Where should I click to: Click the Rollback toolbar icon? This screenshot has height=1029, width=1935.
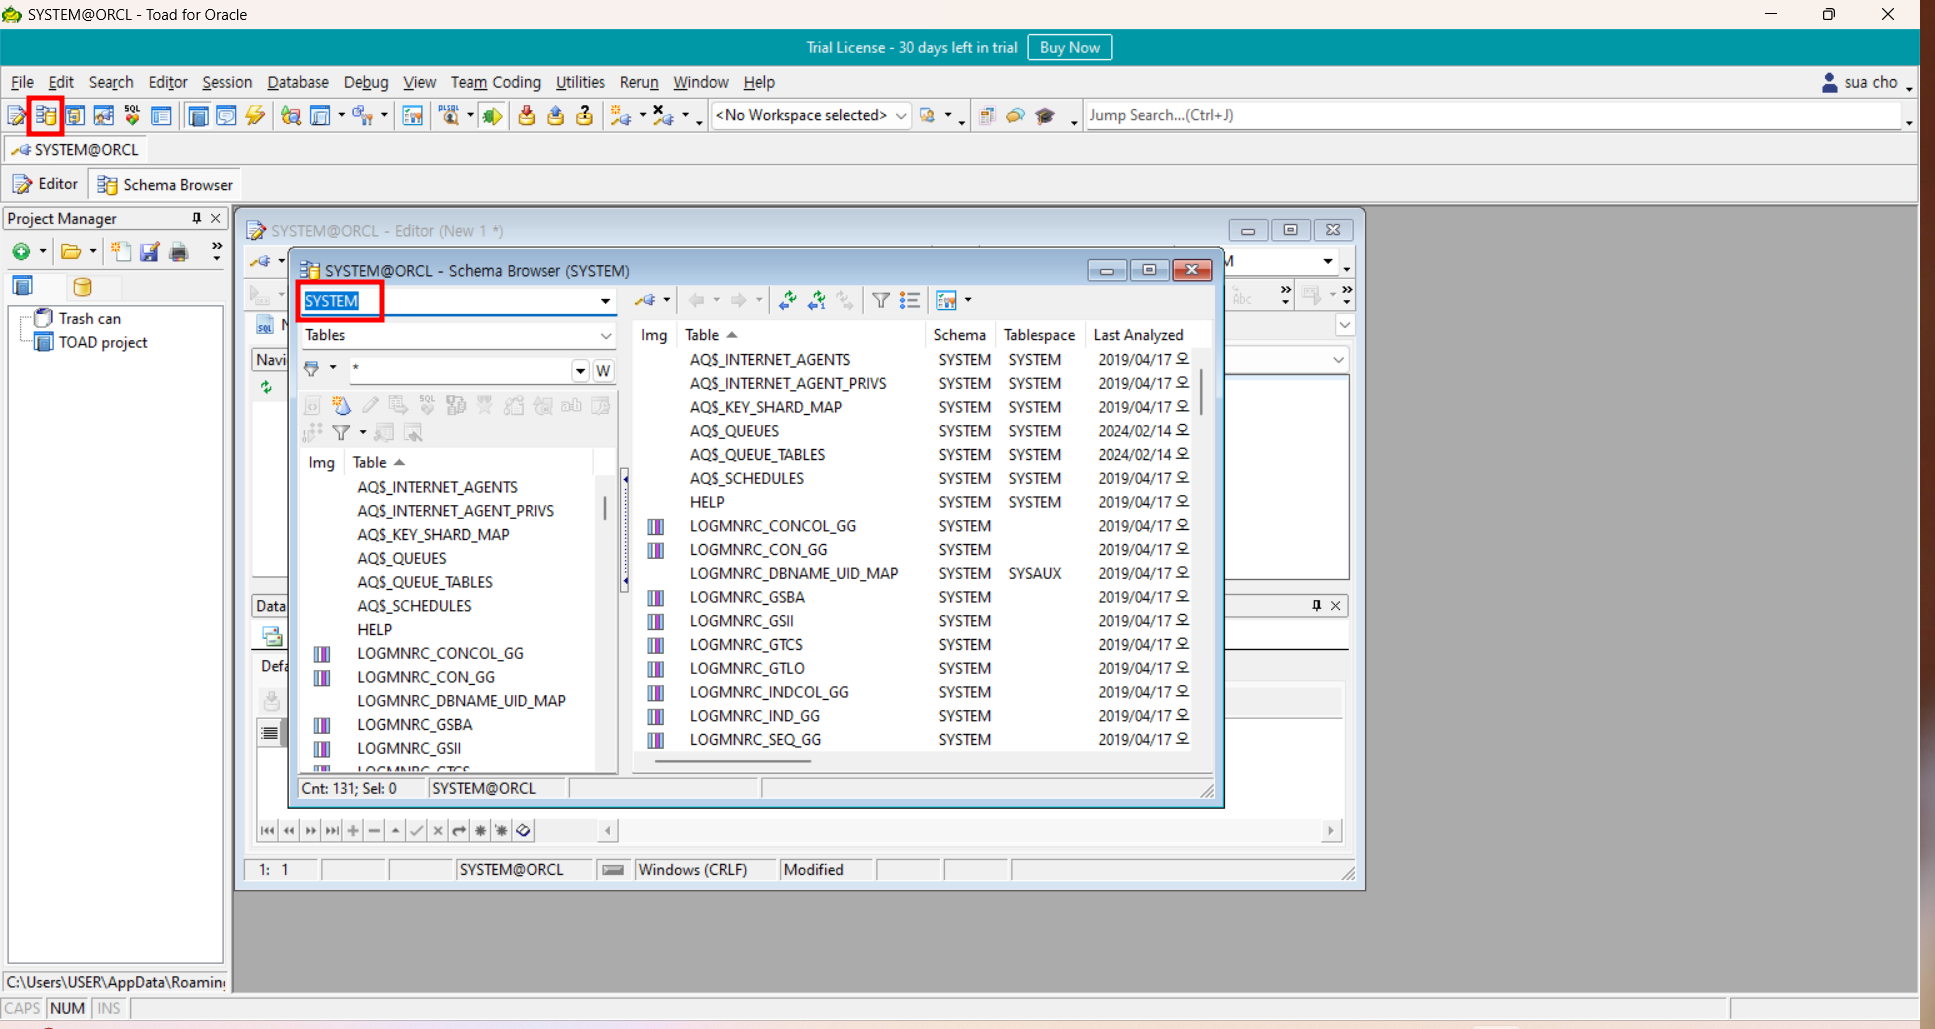point(555,116)
